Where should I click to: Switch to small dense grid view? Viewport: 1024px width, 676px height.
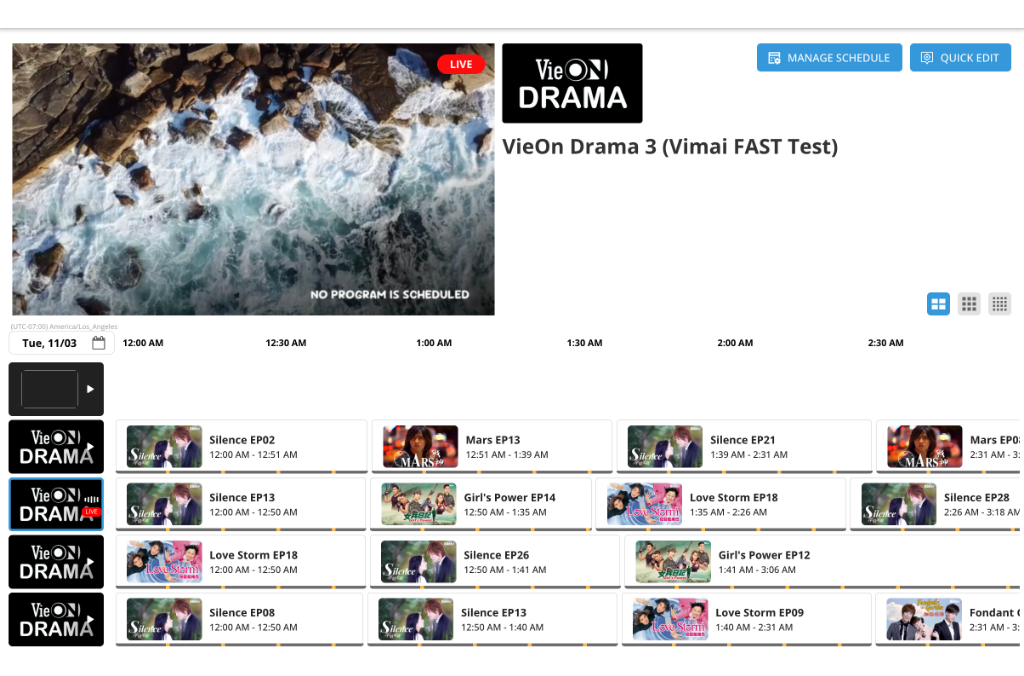tap(999, 304)
